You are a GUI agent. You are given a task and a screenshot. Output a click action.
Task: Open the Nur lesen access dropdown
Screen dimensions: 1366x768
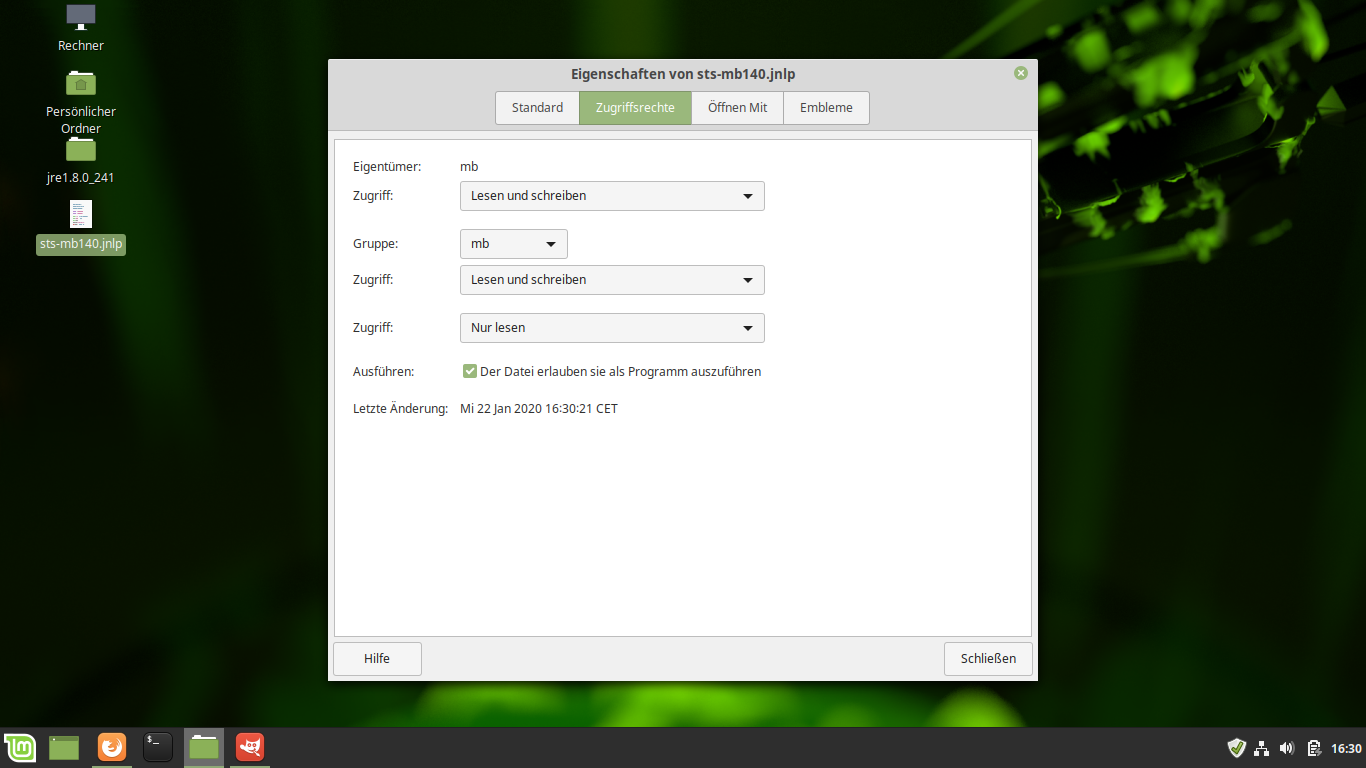point(612,328)
